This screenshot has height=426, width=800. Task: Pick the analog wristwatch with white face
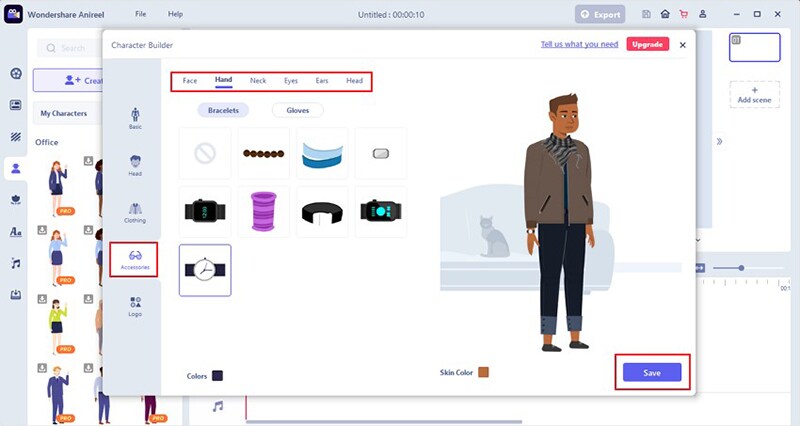[205, 270]
